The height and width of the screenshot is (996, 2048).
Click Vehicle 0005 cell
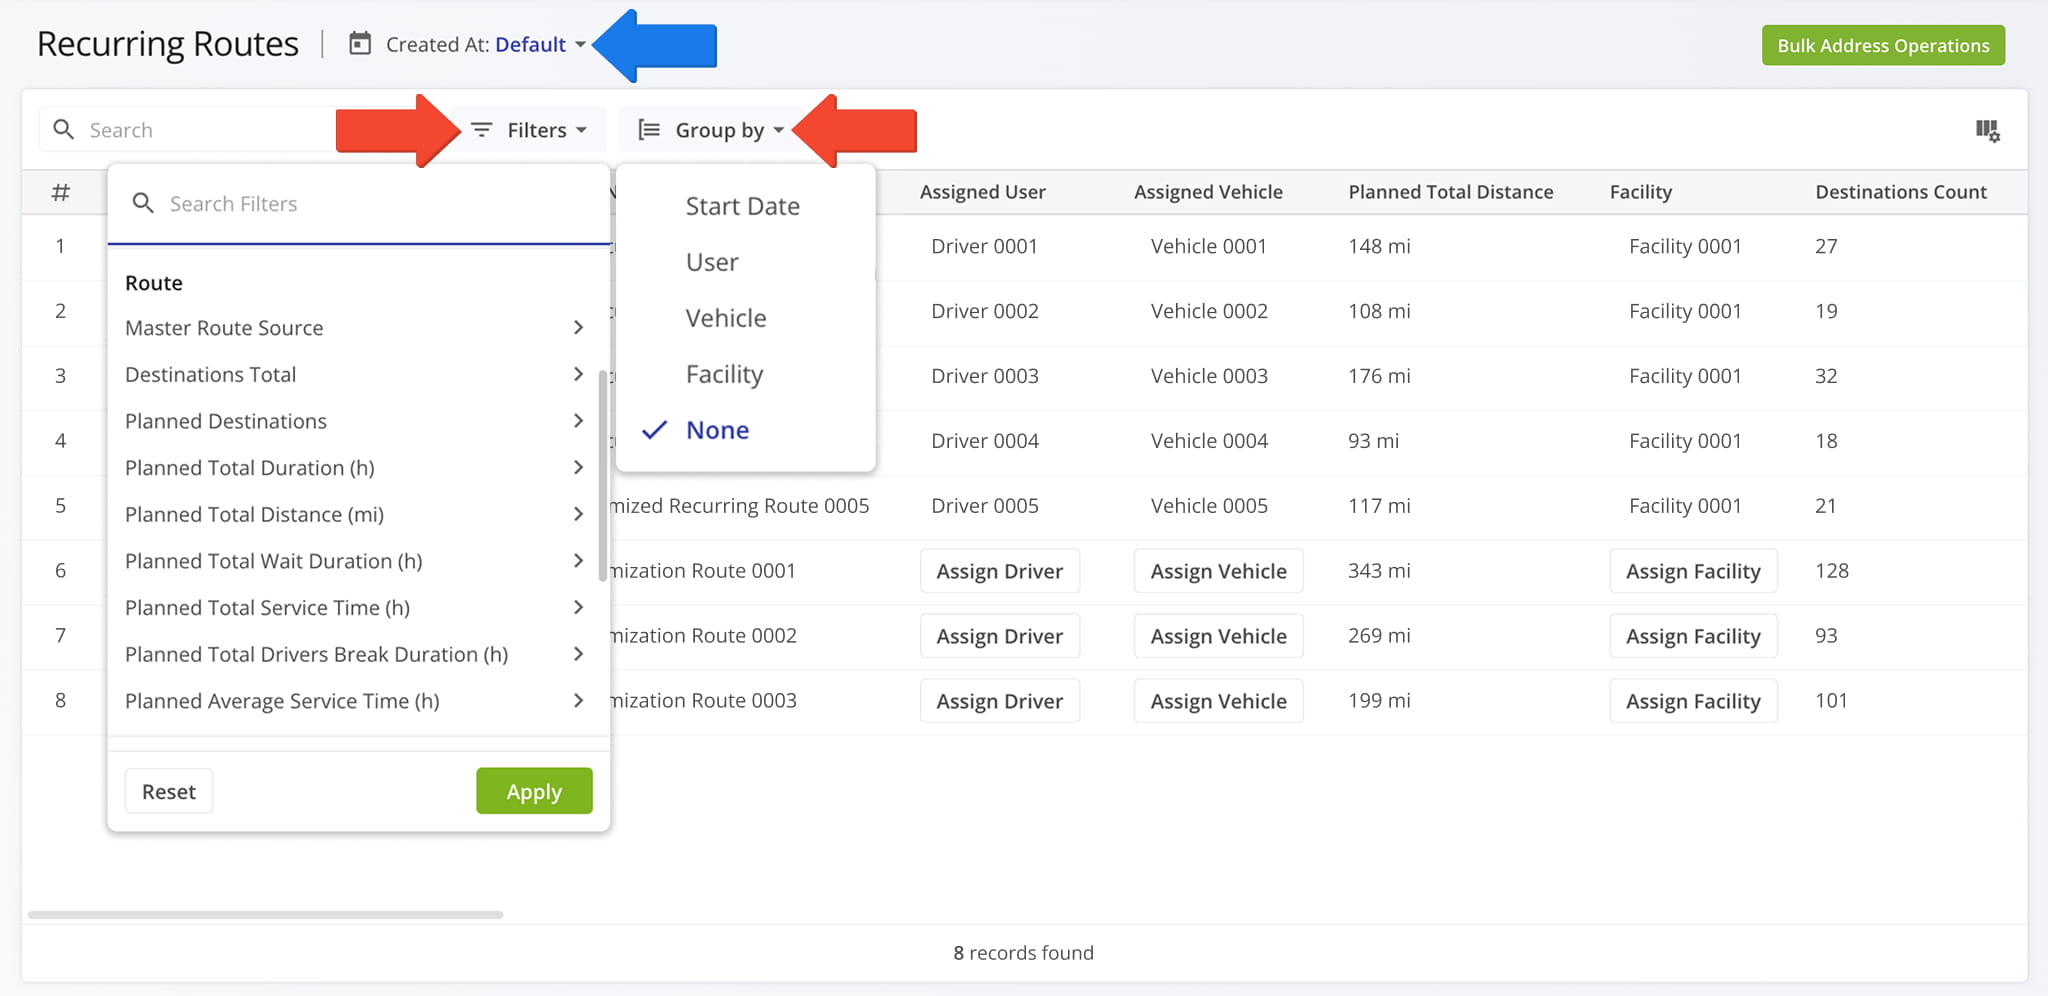point(1209,506)
